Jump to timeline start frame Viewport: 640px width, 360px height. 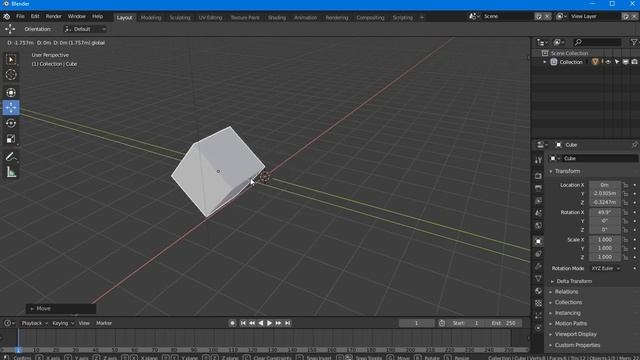point(243,323)
